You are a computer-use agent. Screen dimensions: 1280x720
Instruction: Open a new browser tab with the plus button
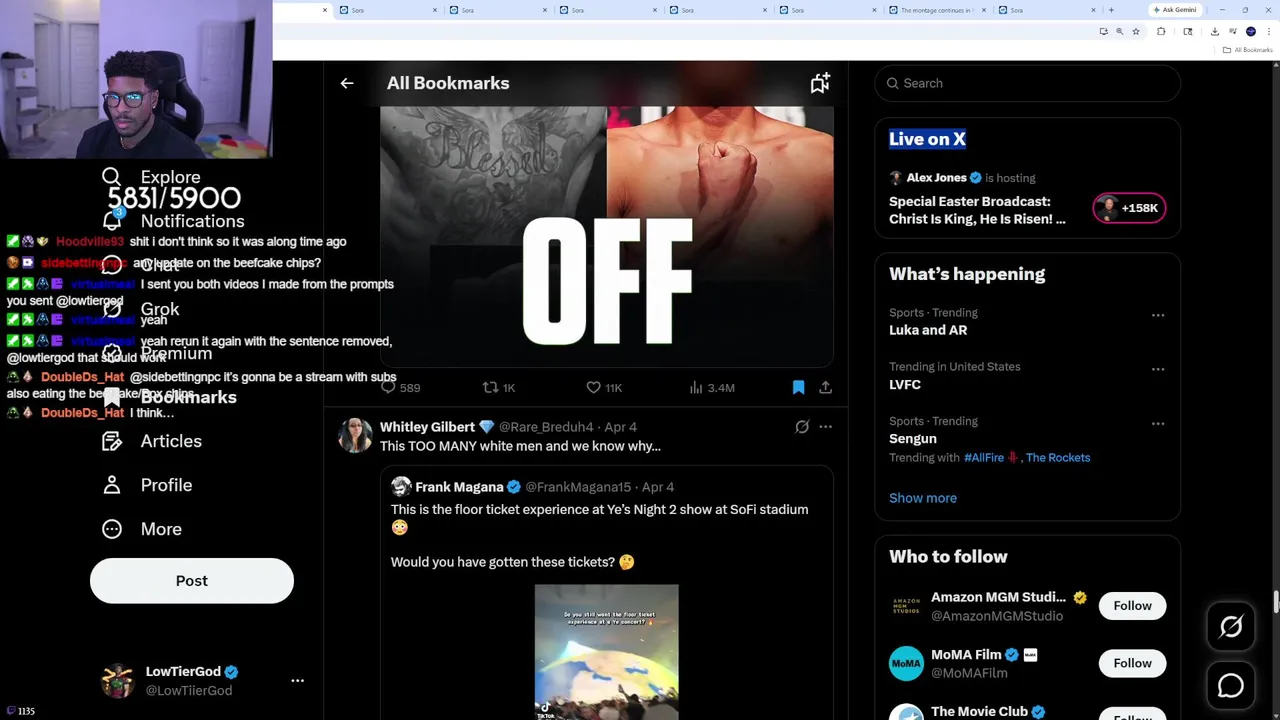[1111, 10]
